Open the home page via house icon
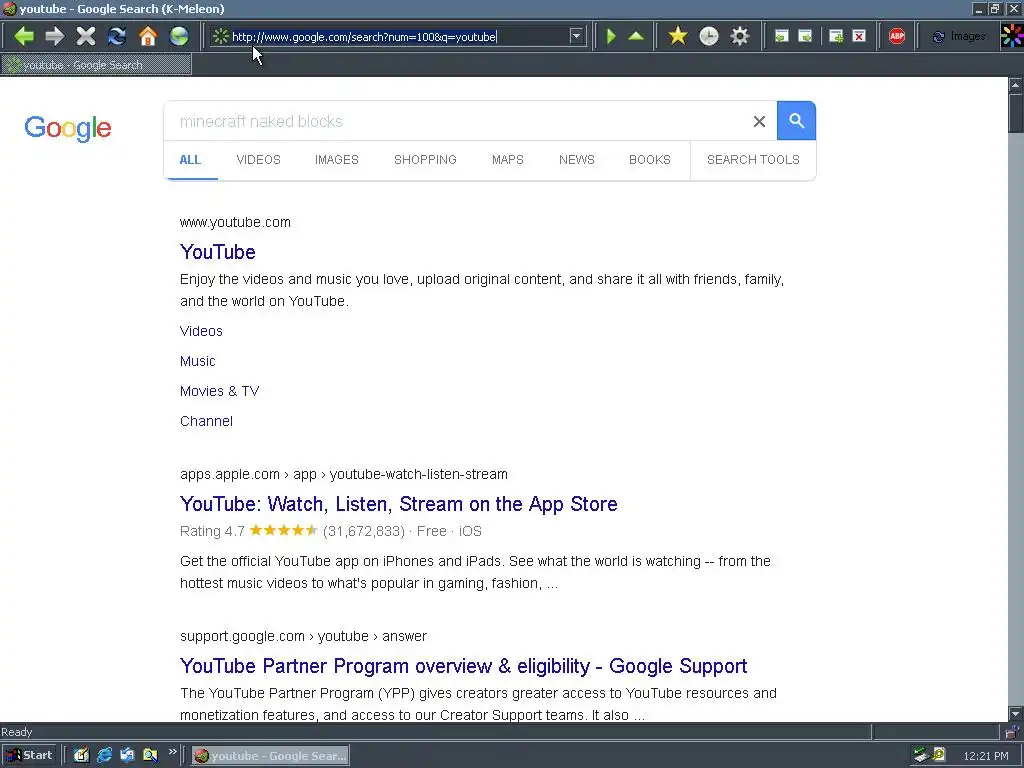The image size is (1024, 768). coord(148,36)
